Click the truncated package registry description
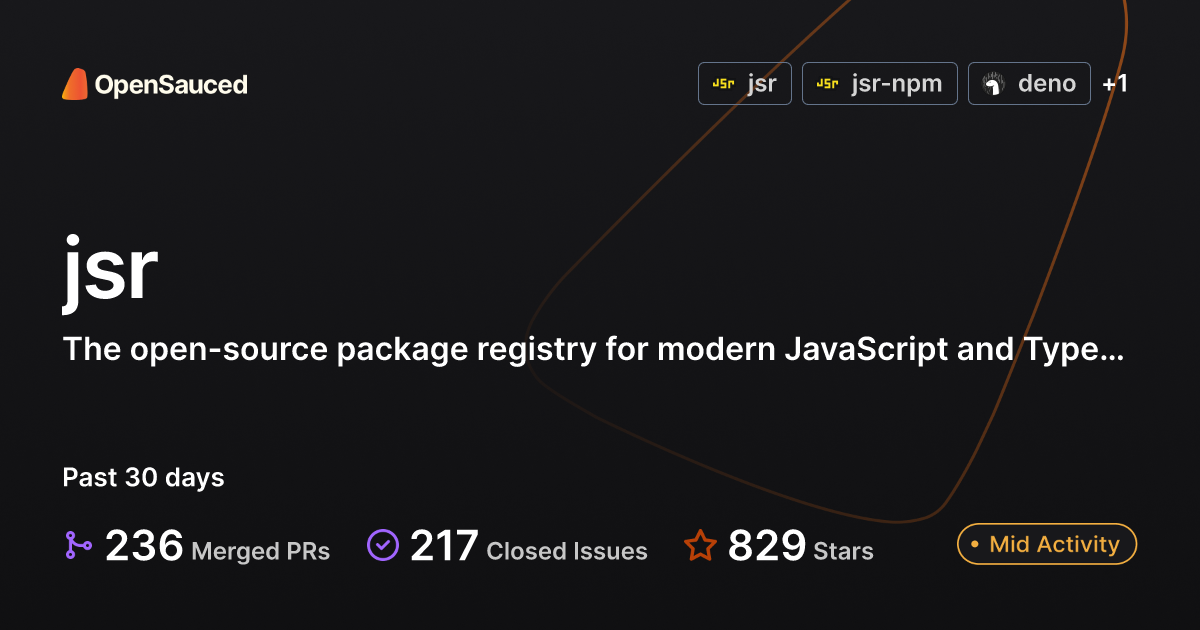 (594, 350)
